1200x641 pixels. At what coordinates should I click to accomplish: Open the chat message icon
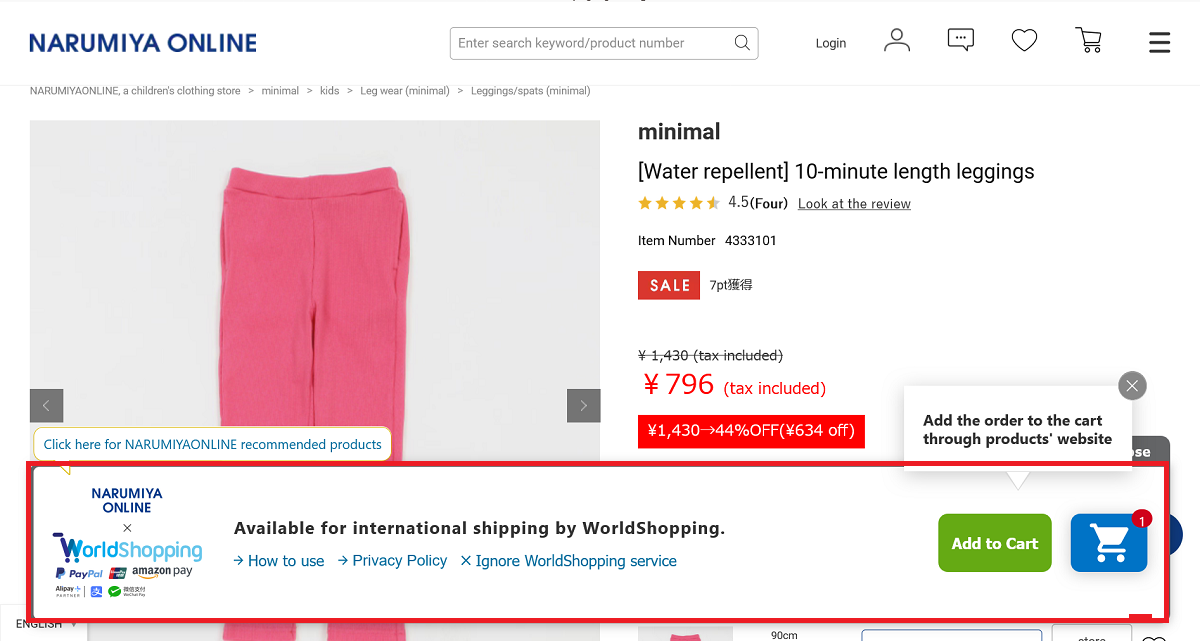point(960,41)
